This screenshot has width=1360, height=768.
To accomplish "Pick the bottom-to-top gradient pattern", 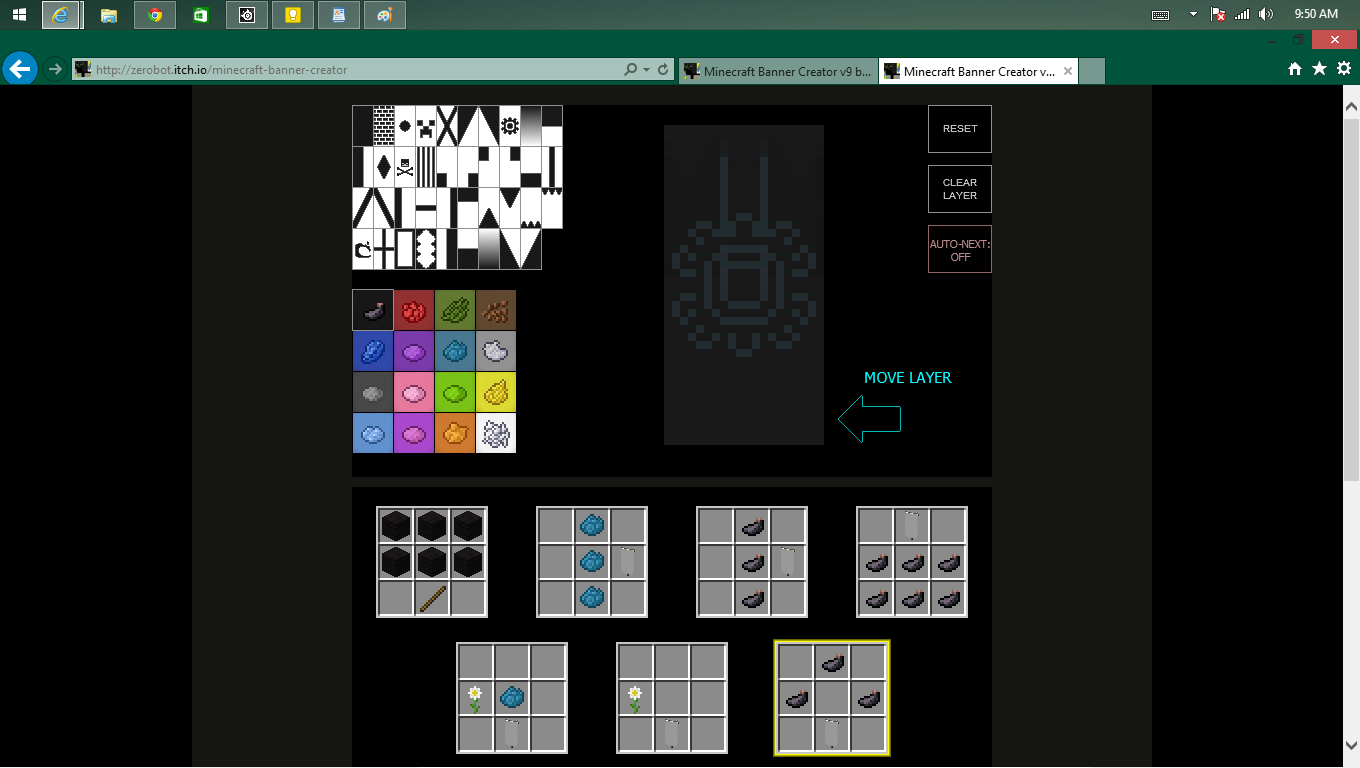I will point(489,249).
